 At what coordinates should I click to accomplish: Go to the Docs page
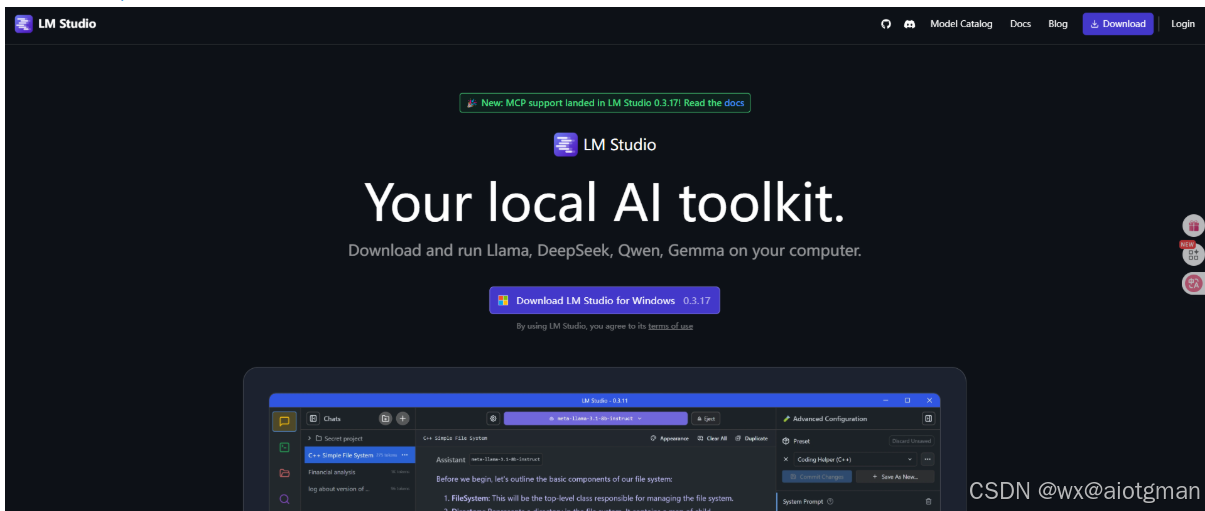pos(1020,24)
